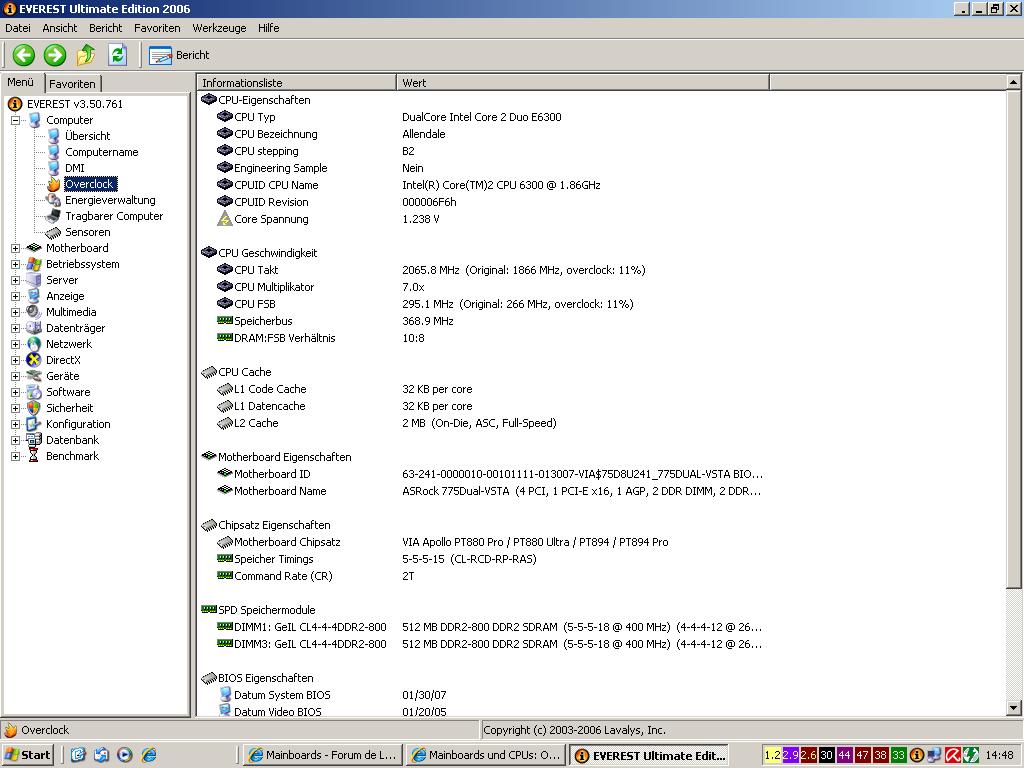Viewport: 1024px width, 768px height.
Task: Select Tragbarer Computer in the tree
Action: point(114,216)
